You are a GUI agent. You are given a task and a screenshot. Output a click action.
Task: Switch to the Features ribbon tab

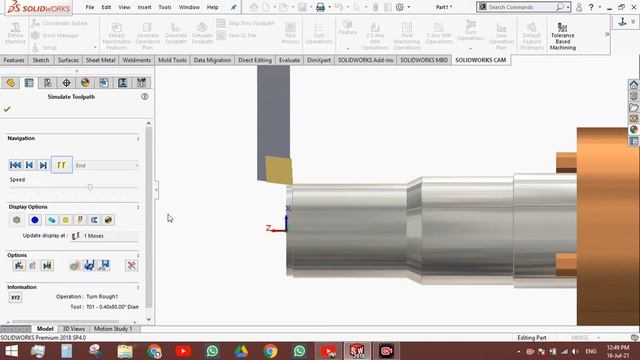[x=14, y=60]
